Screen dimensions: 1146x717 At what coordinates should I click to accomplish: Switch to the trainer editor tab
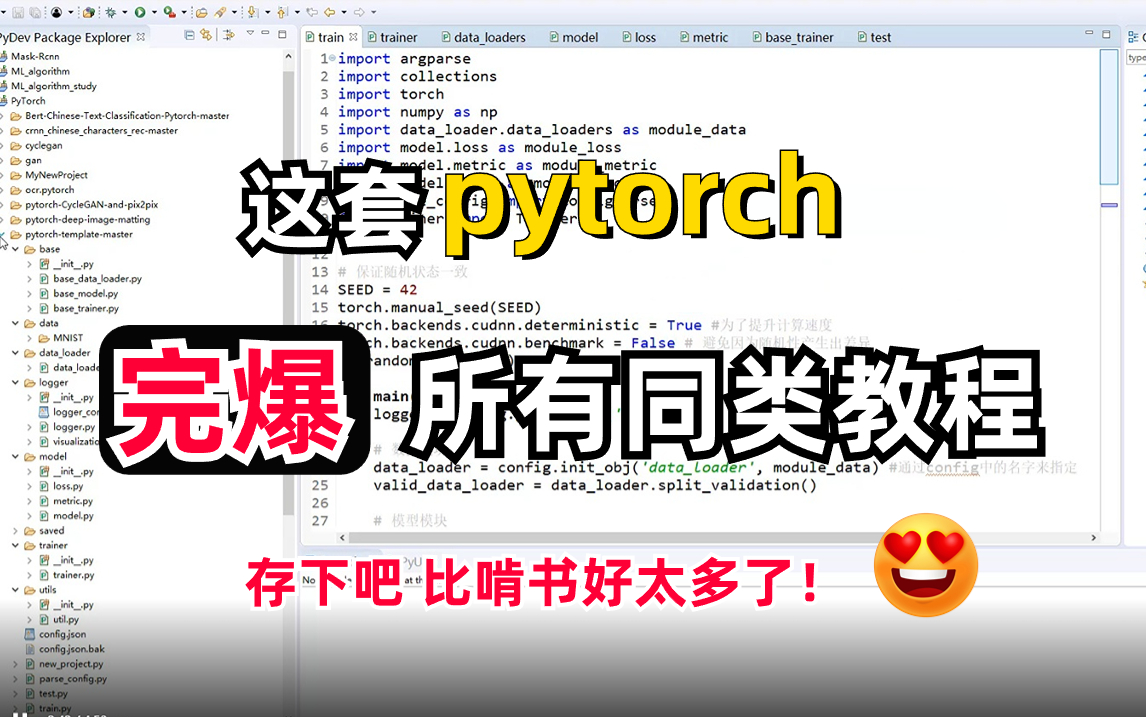(392, 37)
